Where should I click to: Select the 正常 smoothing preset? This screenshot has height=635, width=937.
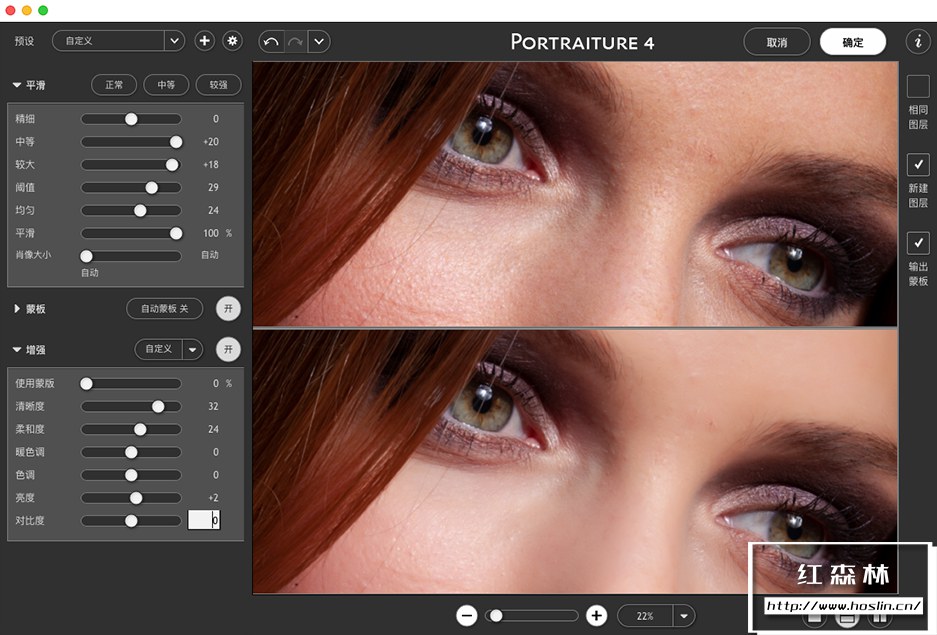coord(114,85)
